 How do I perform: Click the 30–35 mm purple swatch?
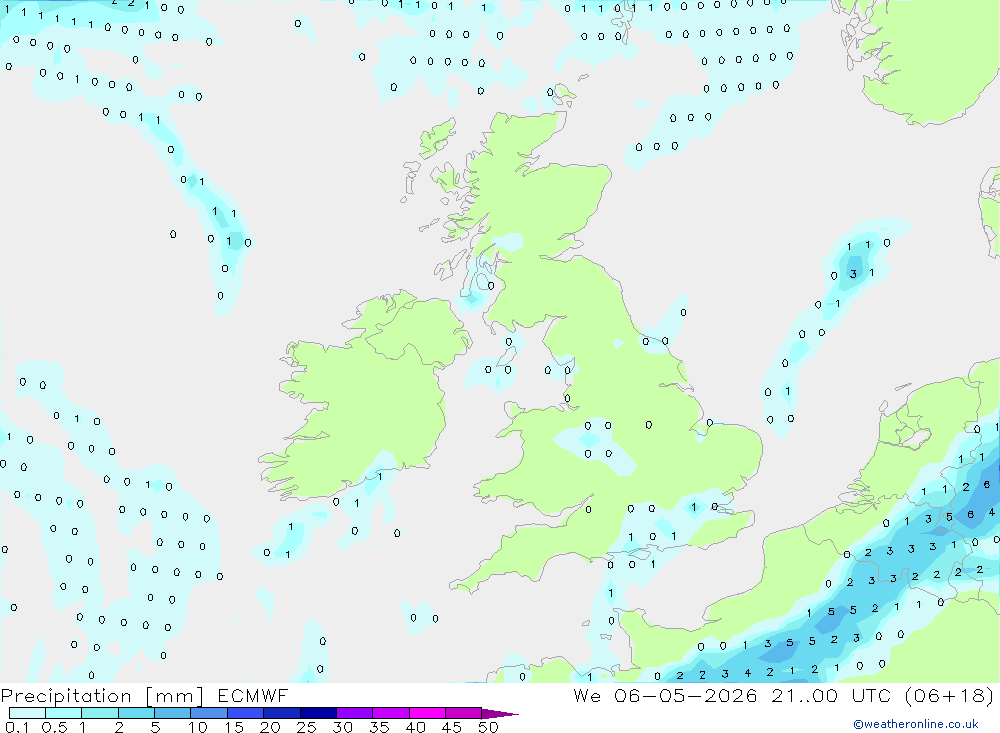(354, 713)
